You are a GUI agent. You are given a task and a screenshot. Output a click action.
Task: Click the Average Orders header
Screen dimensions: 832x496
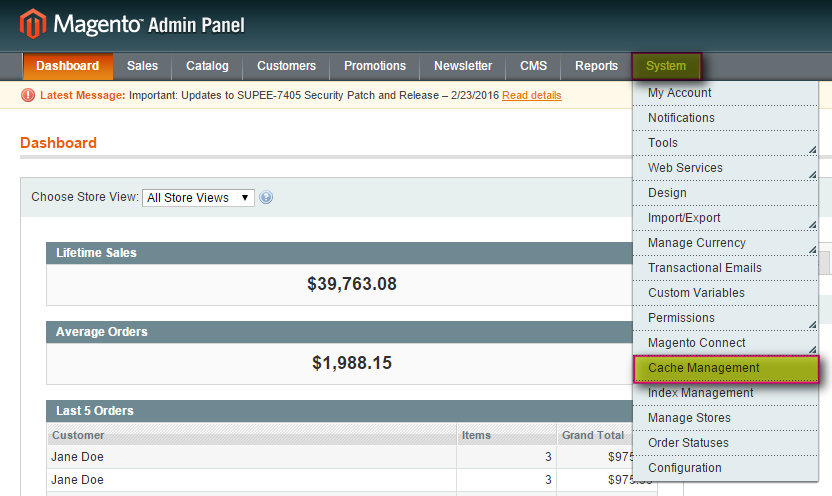pos(340,332)
